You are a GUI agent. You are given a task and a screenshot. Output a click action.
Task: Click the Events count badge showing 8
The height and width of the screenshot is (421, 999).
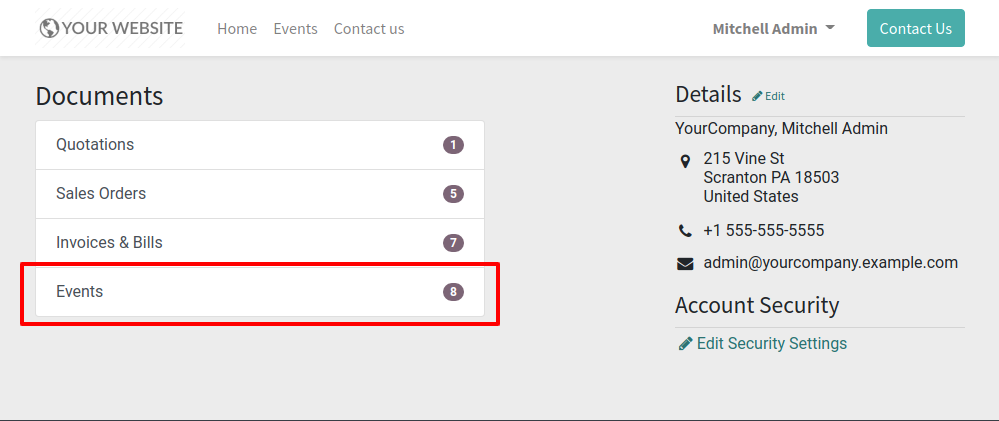[x=453, y=292]
